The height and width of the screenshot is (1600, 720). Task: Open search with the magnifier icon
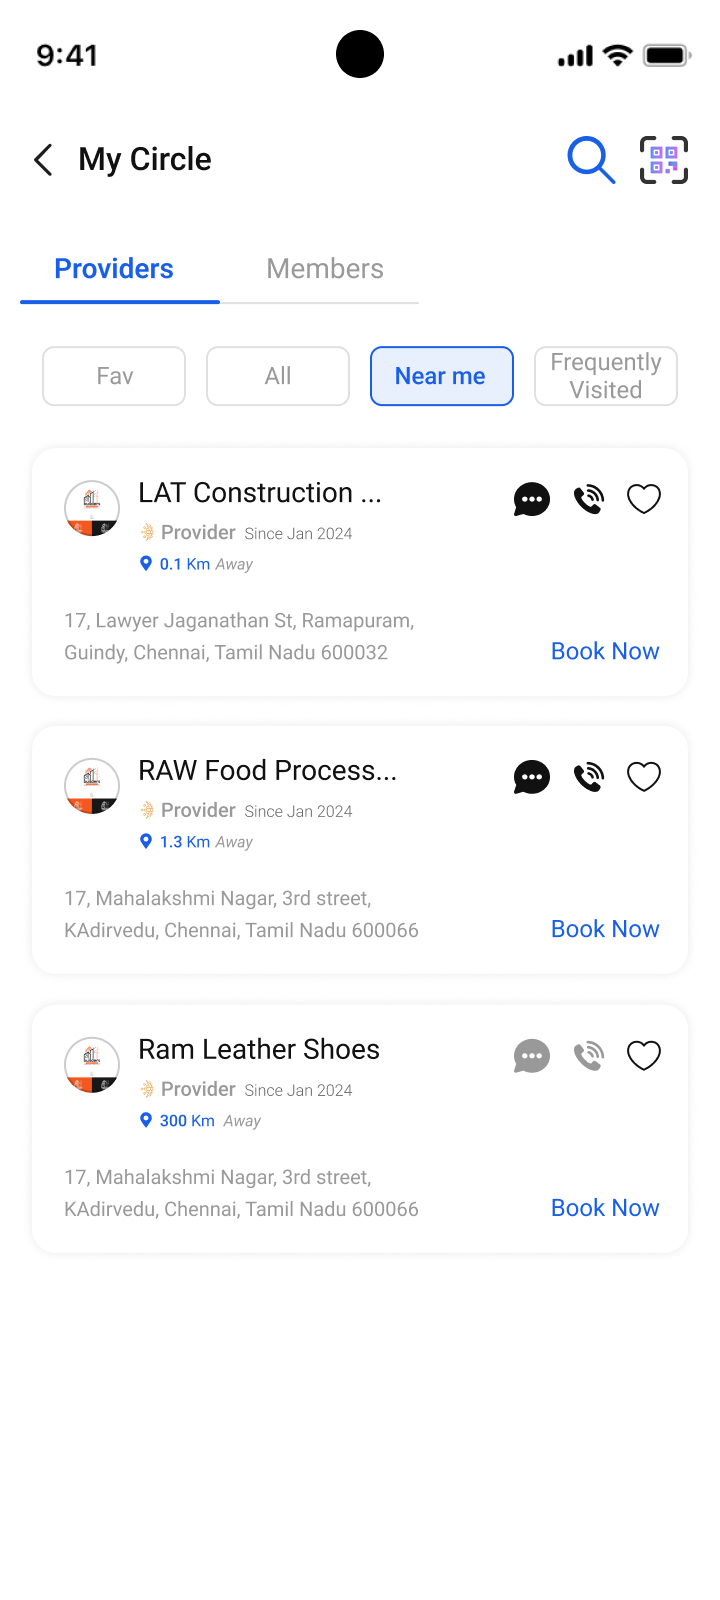[591, 160]
